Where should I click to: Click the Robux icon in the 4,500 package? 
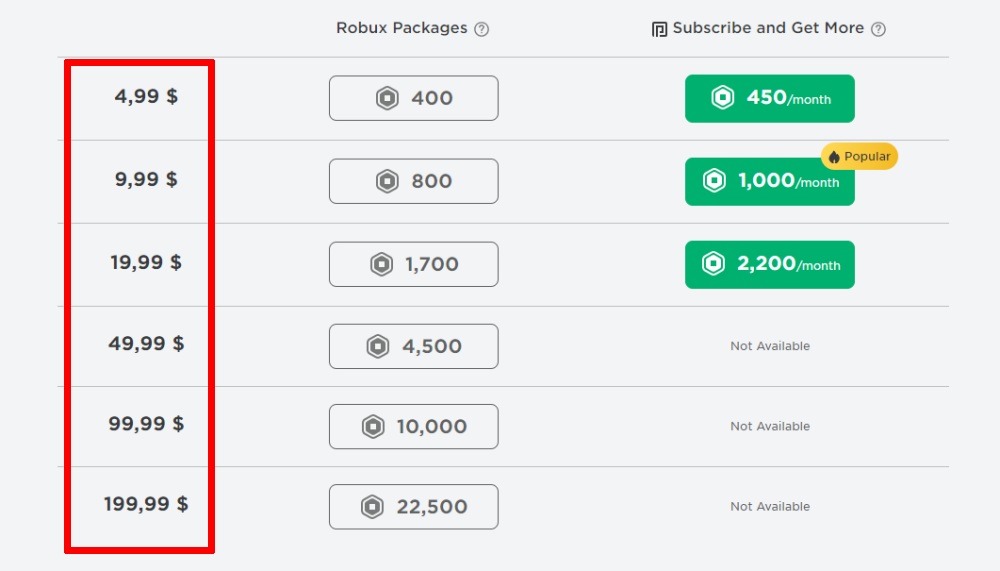pos(378,346)
